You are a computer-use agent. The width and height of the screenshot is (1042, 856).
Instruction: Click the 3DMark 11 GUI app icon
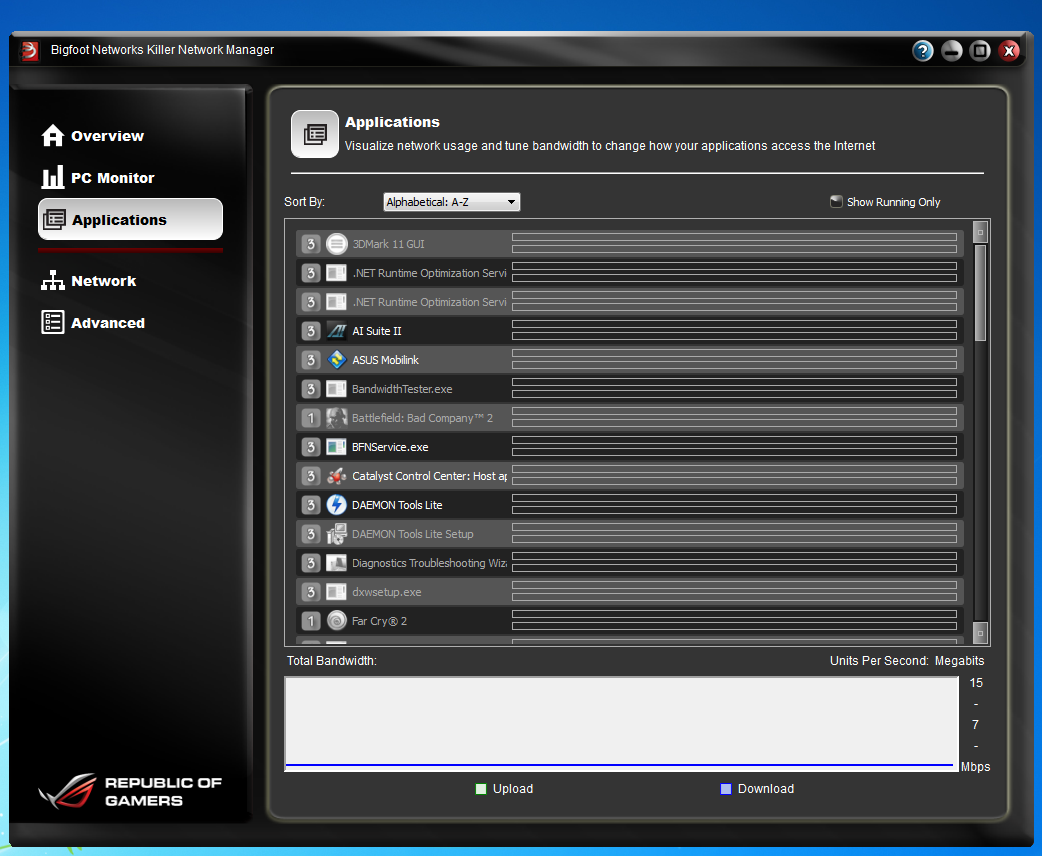click(x=337, y=244)
